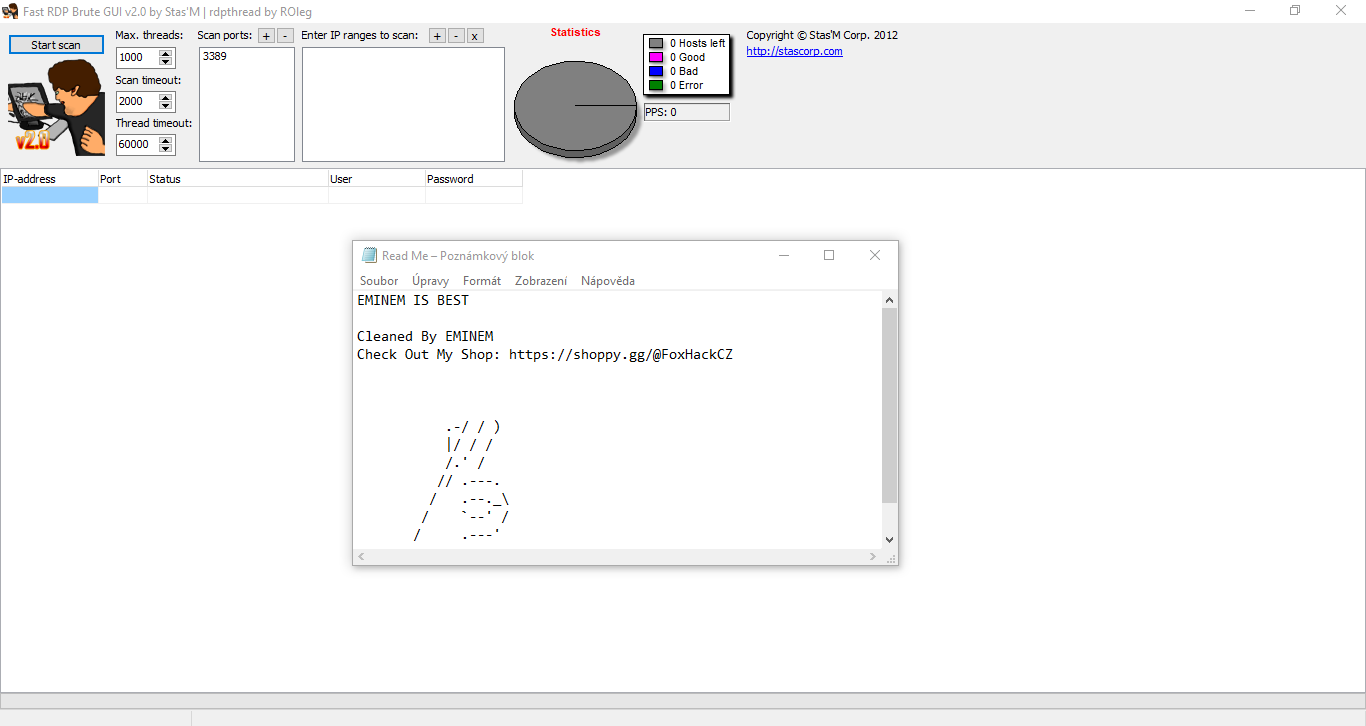This screenshot has height=726, width=1366.
Task: Click the Notepad vertical scrollbar up arrow
Action: pos(890,300)
